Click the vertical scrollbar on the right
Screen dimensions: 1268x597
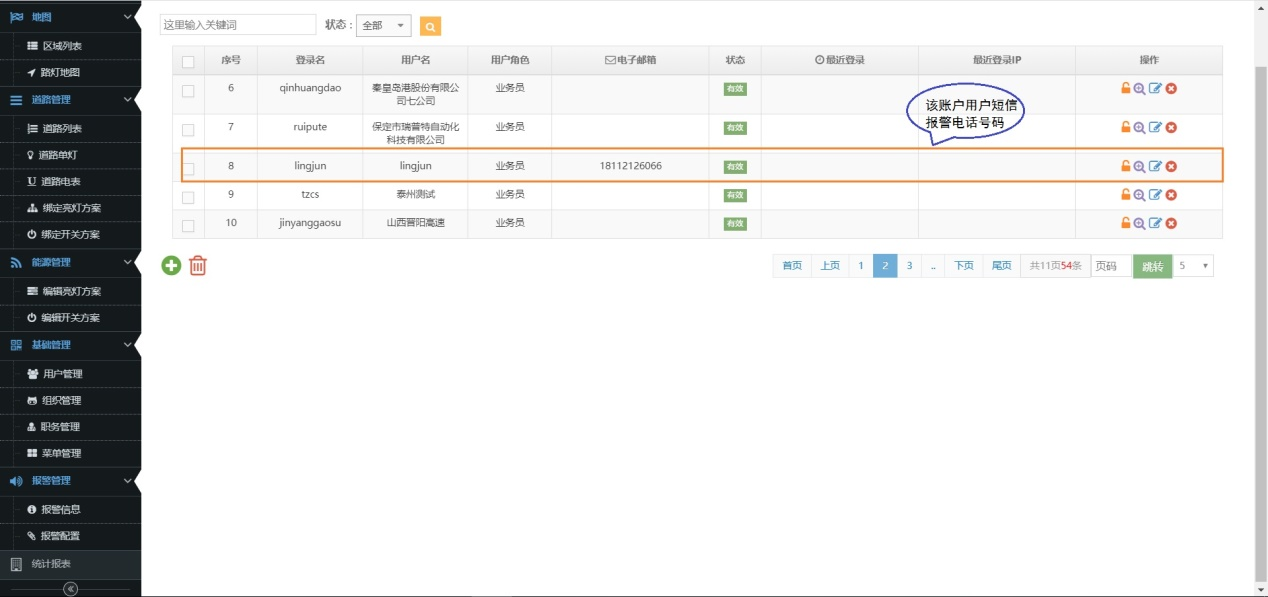(x=1260, y=300)
